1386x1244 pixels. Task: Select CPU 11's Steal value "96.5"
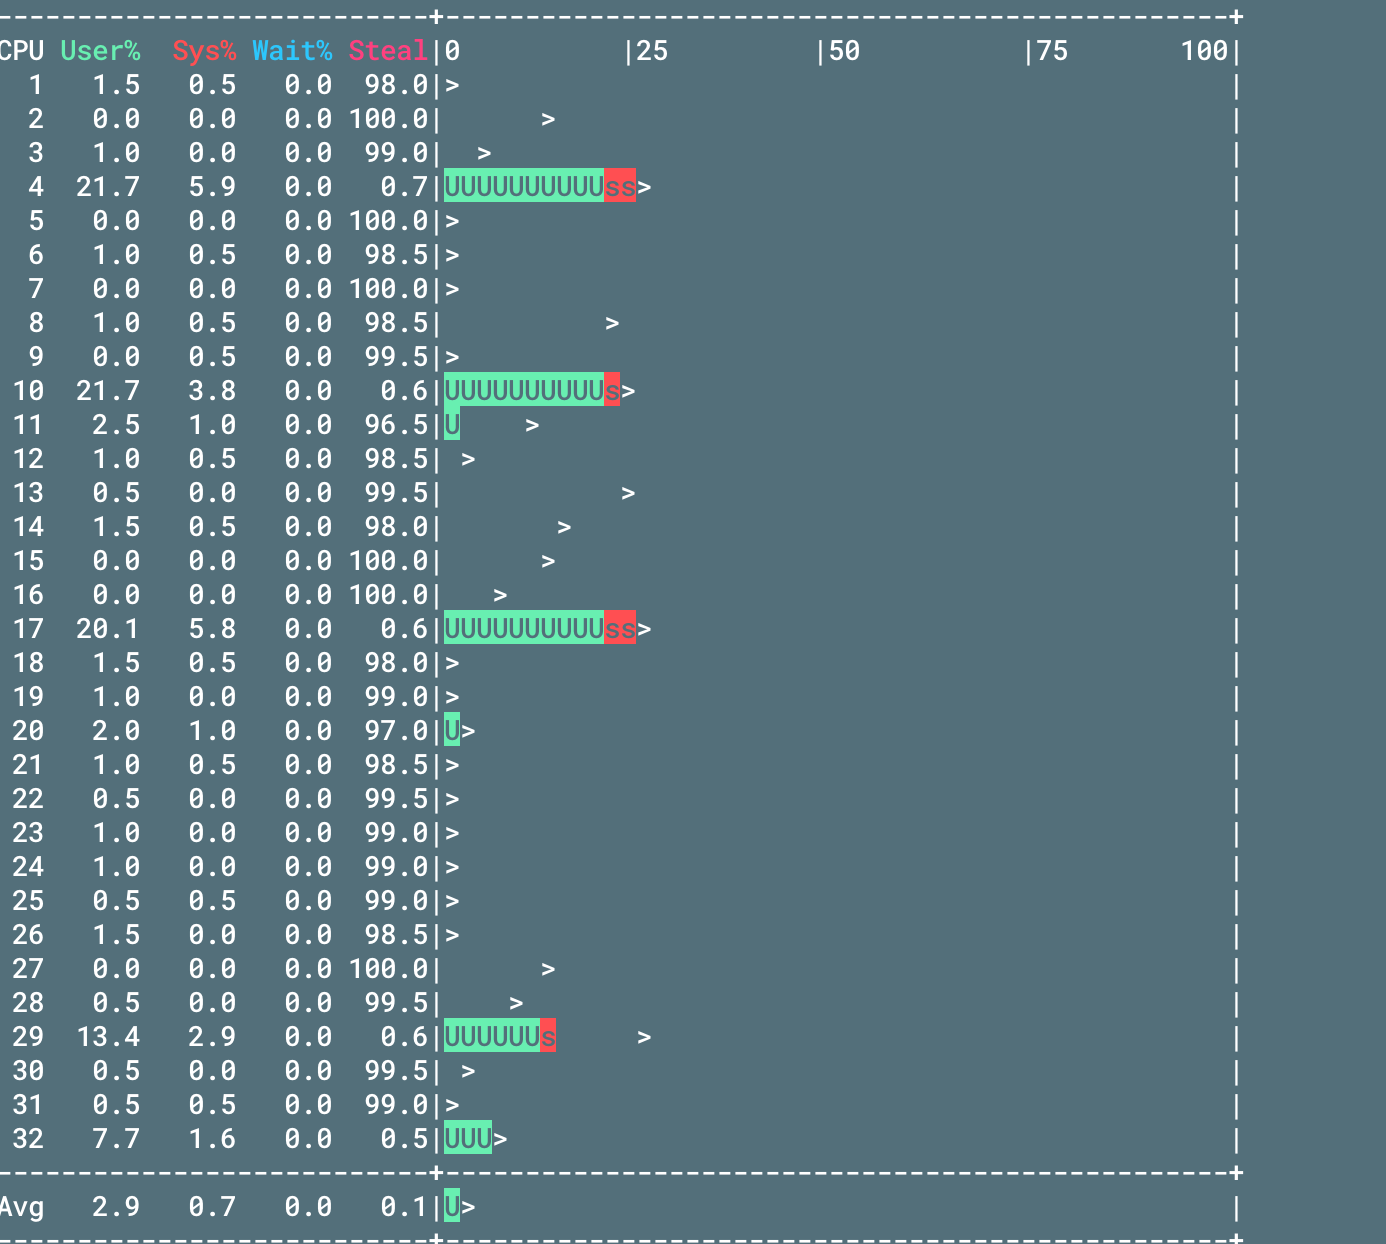coord(396,425)
